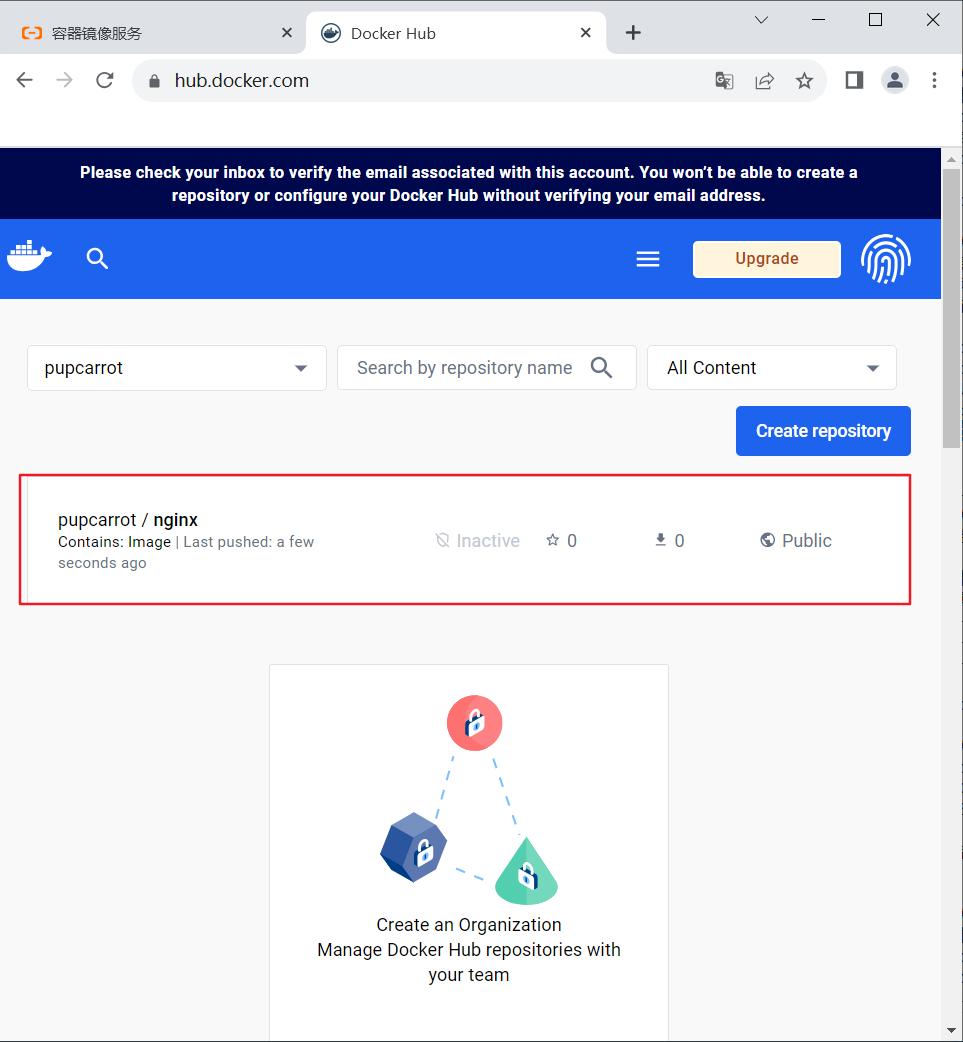Open the fingerprint account avatar

pyautogui.click(x=886, y=259)
